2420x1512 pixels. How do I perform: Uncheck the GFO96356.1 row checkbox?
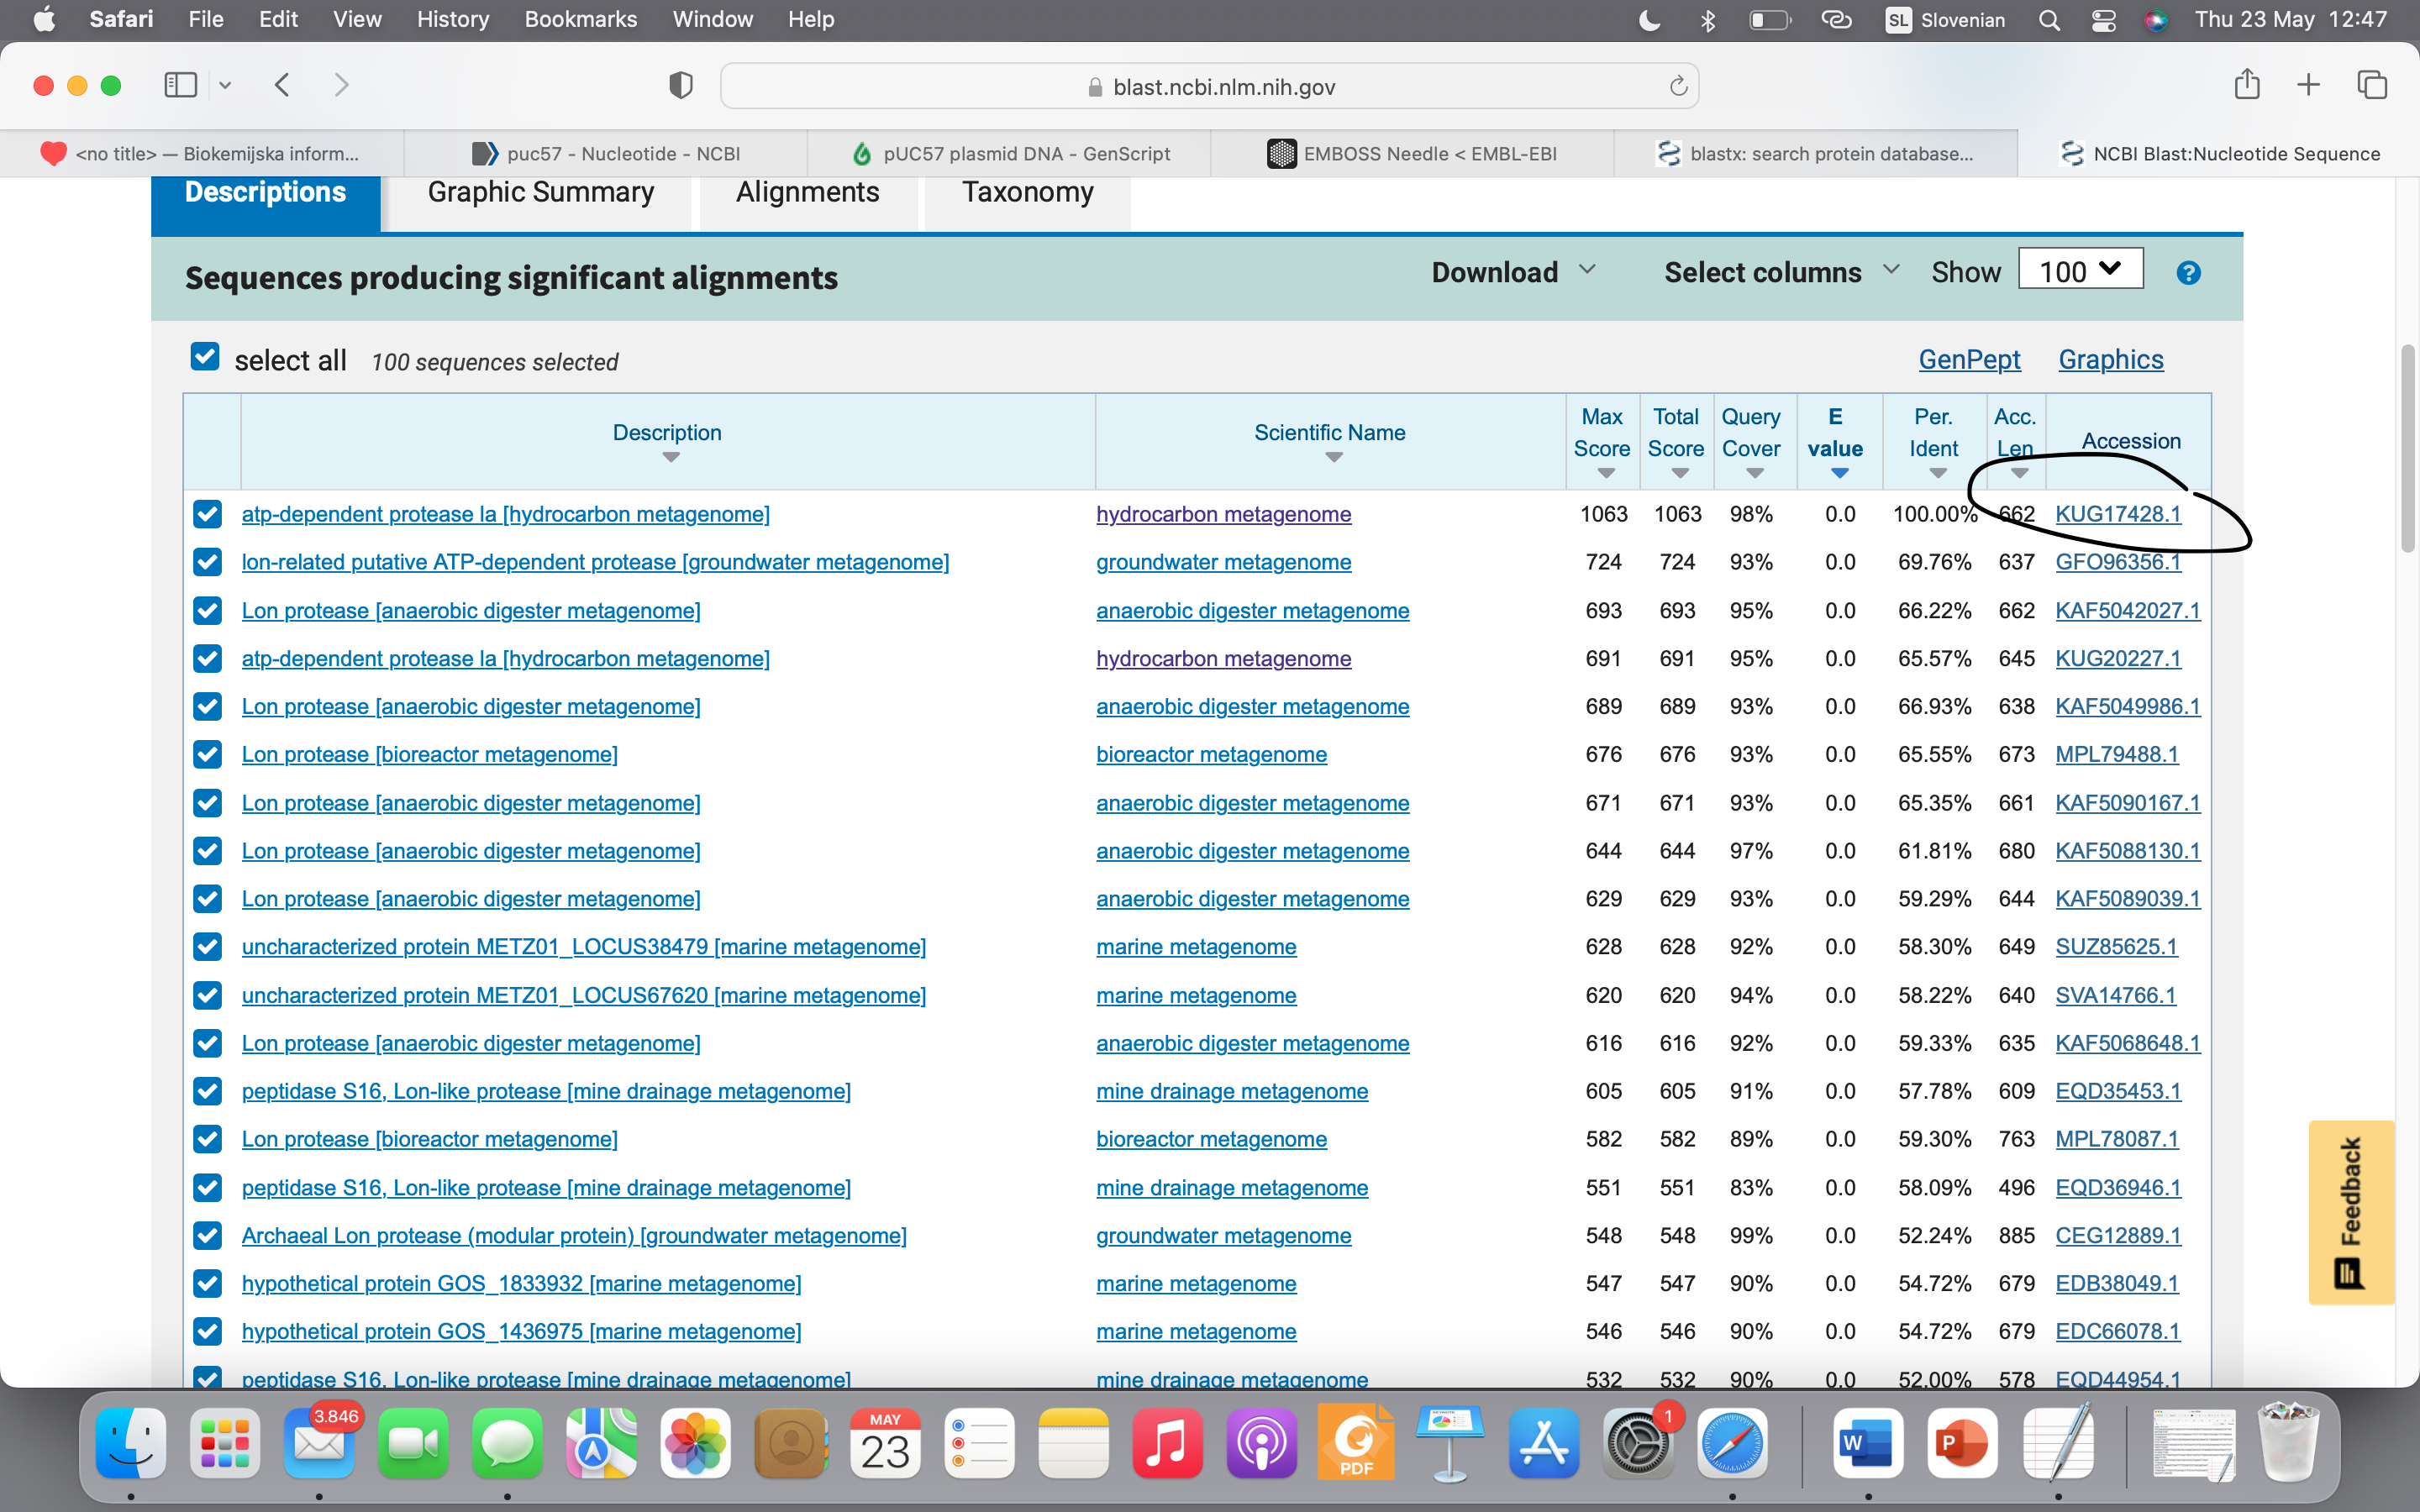point(208,562)
